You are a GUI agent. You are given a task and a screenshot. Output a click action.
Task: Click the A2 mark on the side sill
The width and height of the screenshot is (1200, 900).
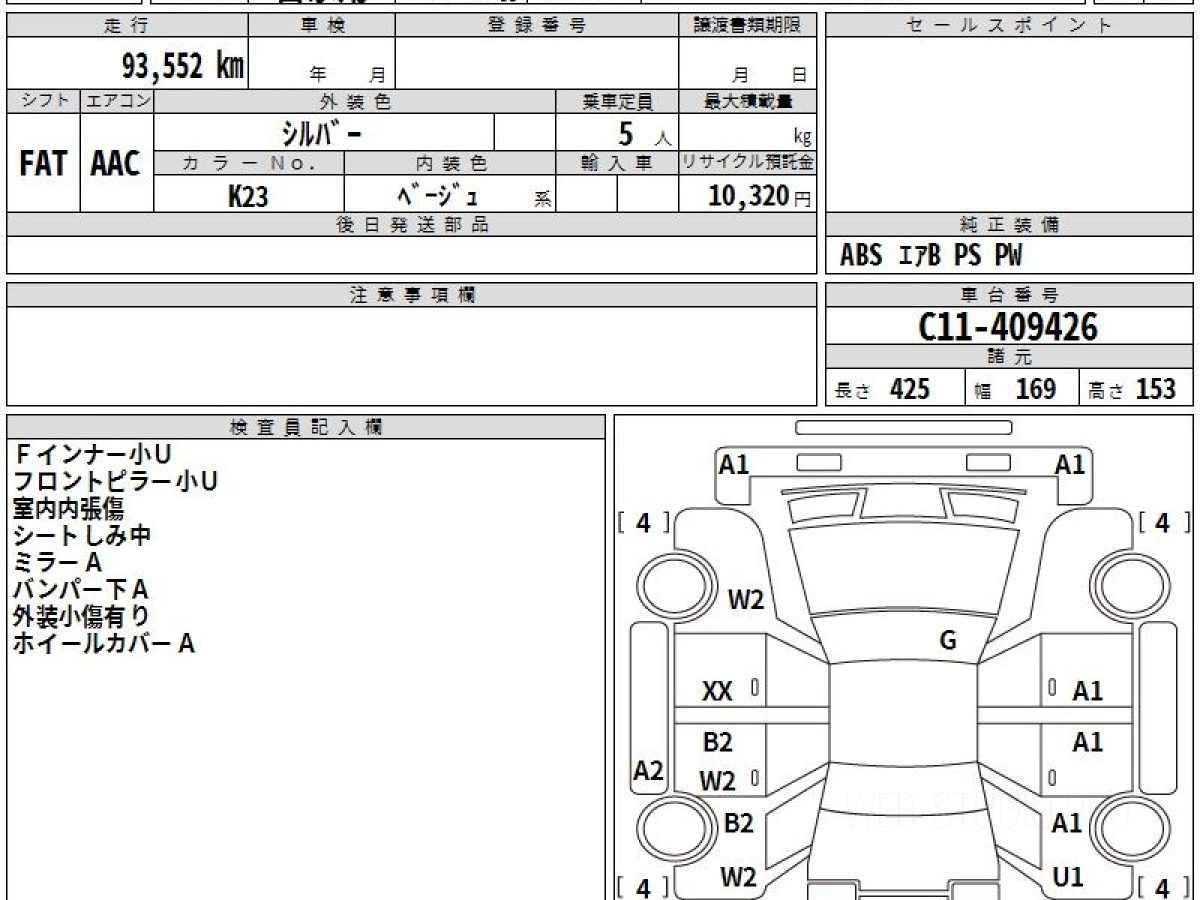point(649,770)
